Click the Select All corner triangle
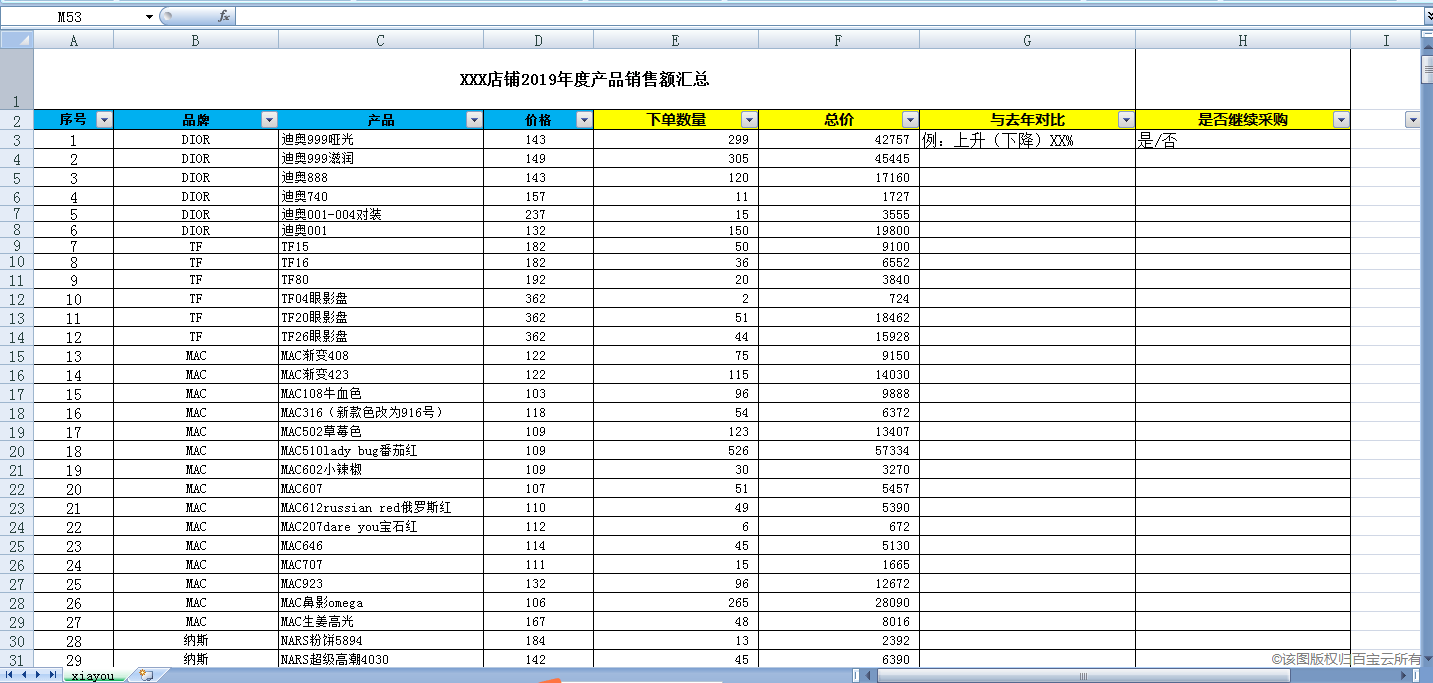Image resolution: width=1433 pixels, height=683 pixels. 17,40
